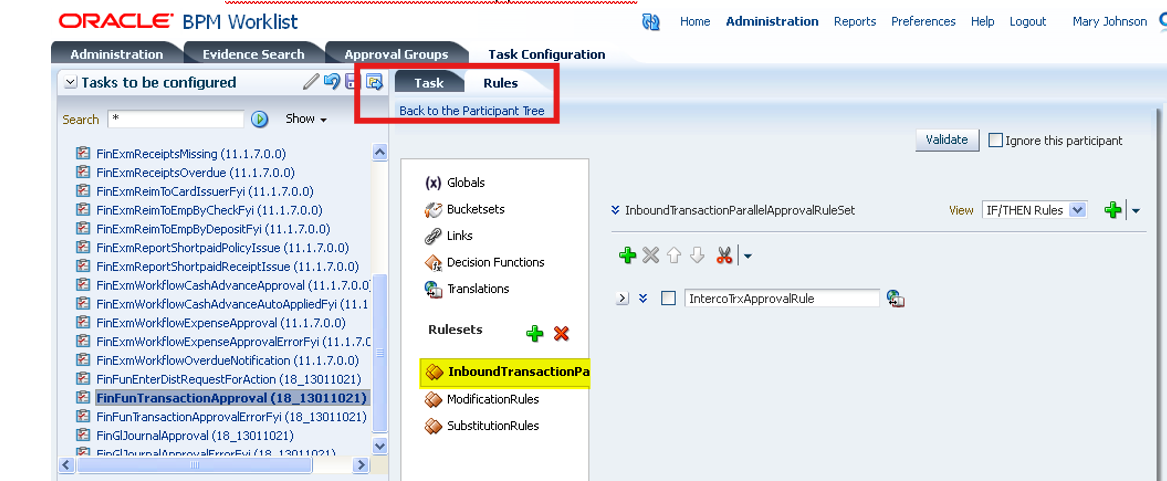Screen dimensions: 1167x481
Task: Open the Reports link
Action: (854, 22)
